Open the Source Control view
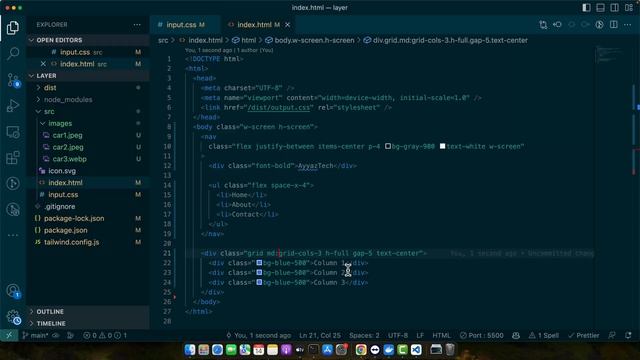The height and width of the screenshot is (360, 640). coord(13,80)
